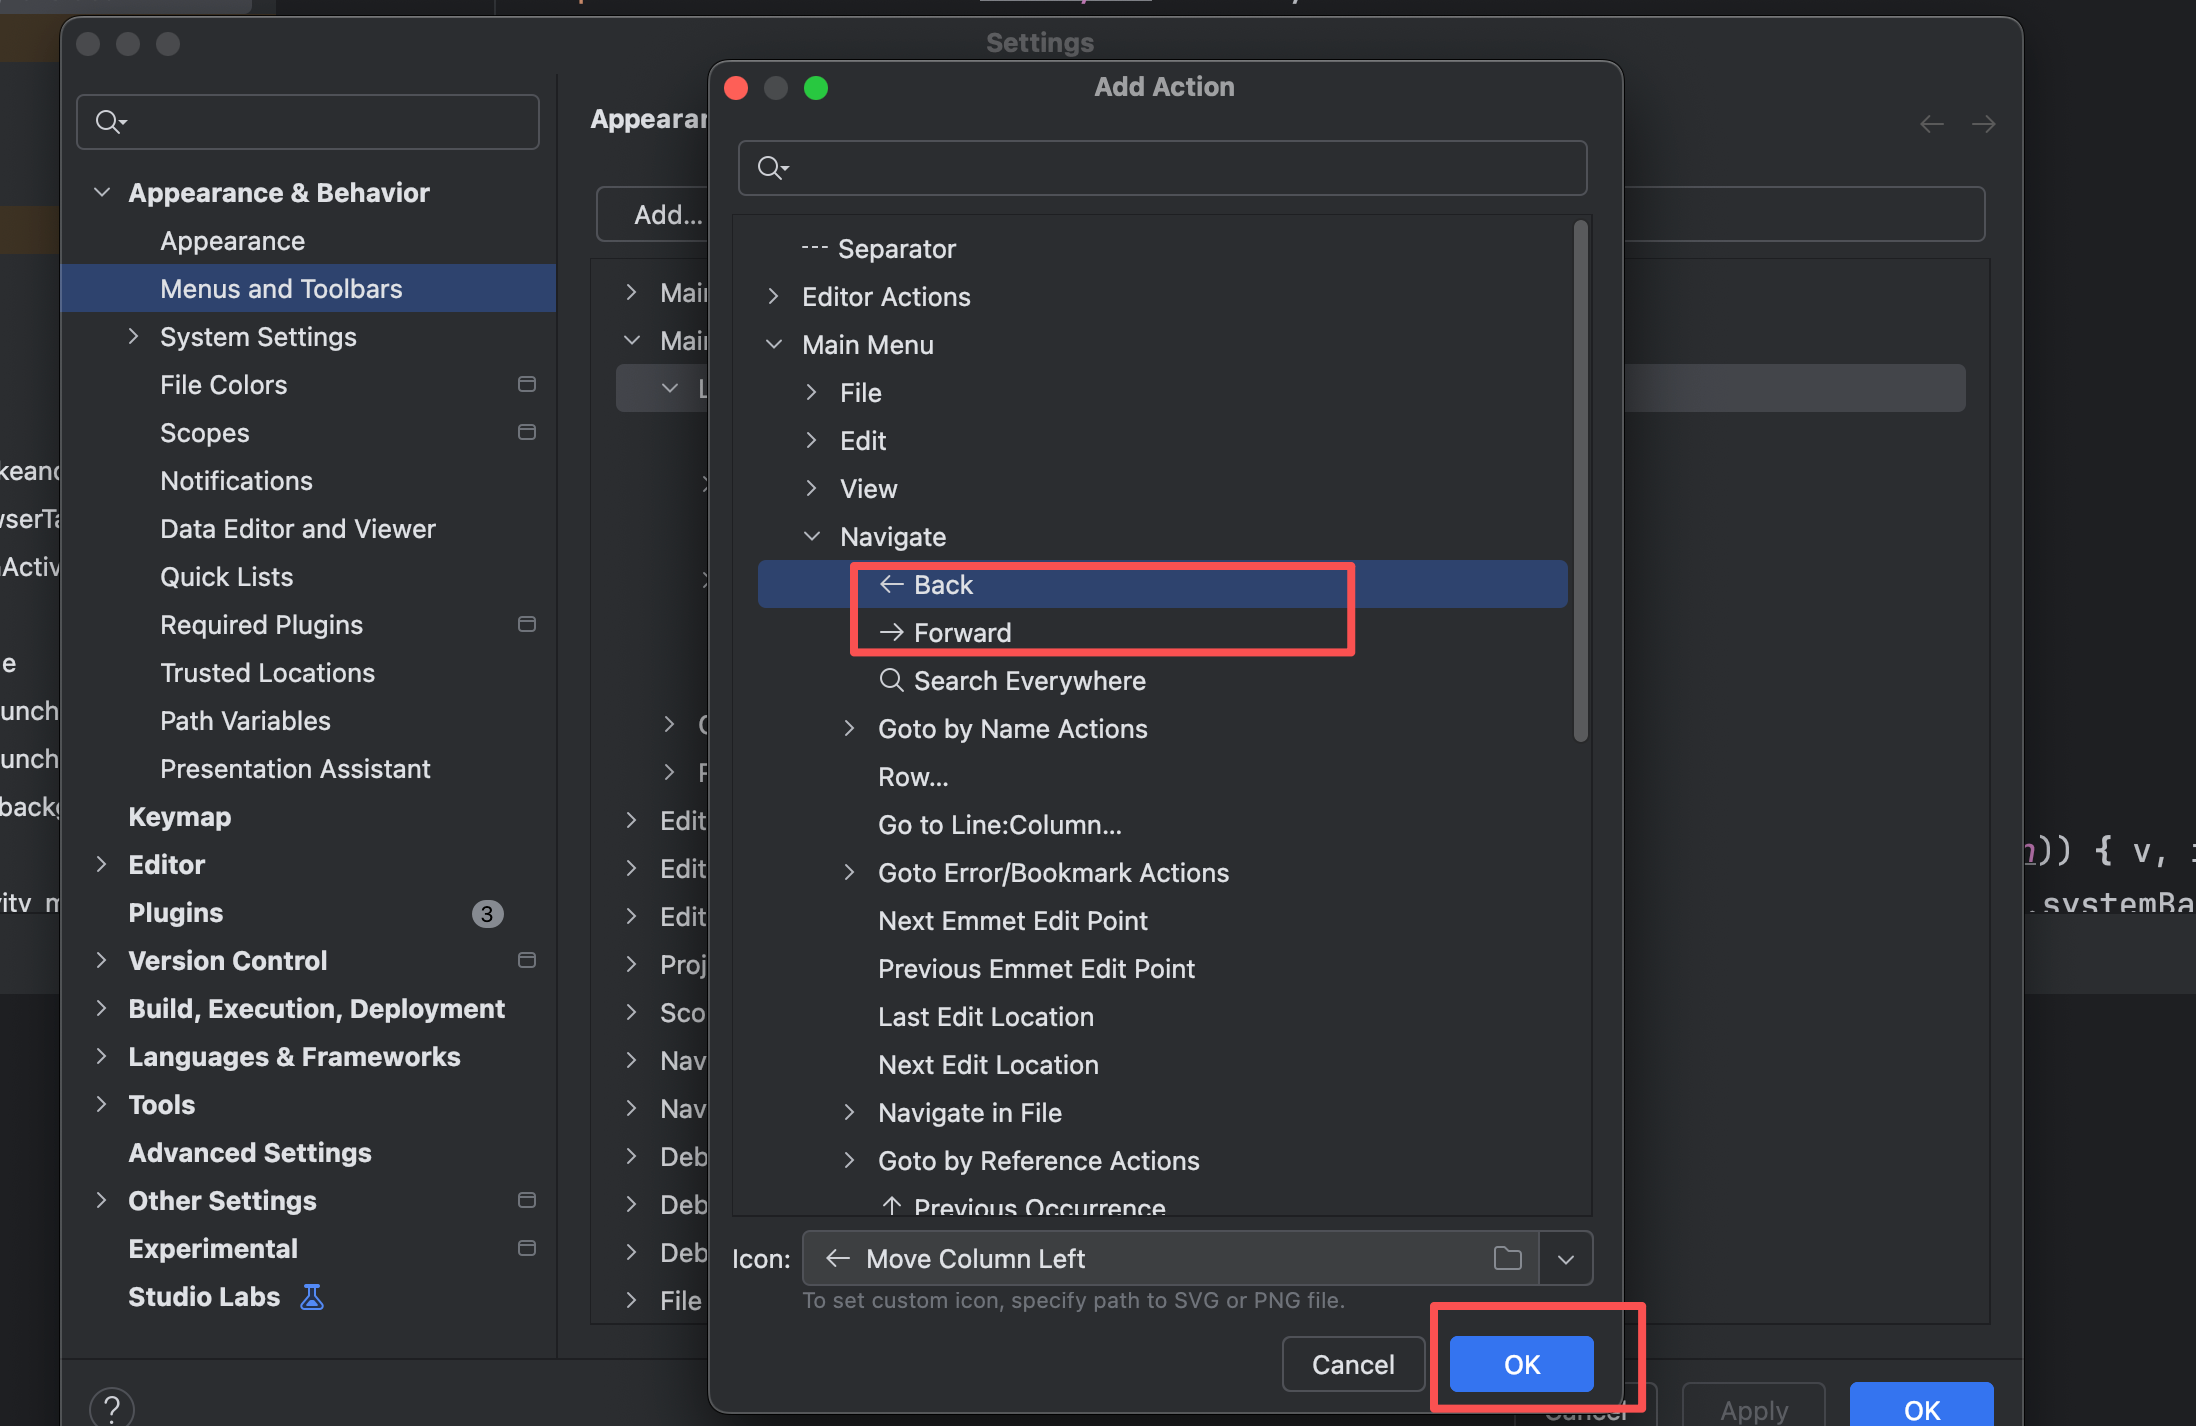Open the Icon dropdown arrow

pyautogui.click(x=1566, y=1259)
